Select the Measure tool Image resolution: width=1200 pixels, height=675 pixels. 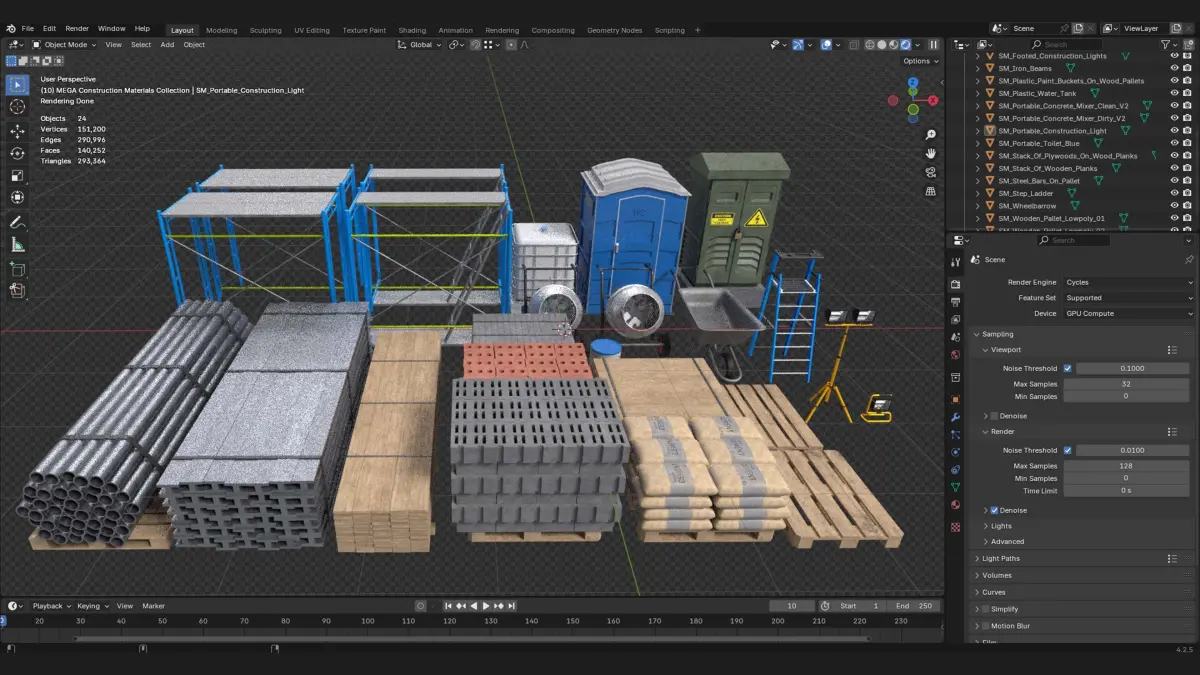pyautogui.click(x=17, y=245)
